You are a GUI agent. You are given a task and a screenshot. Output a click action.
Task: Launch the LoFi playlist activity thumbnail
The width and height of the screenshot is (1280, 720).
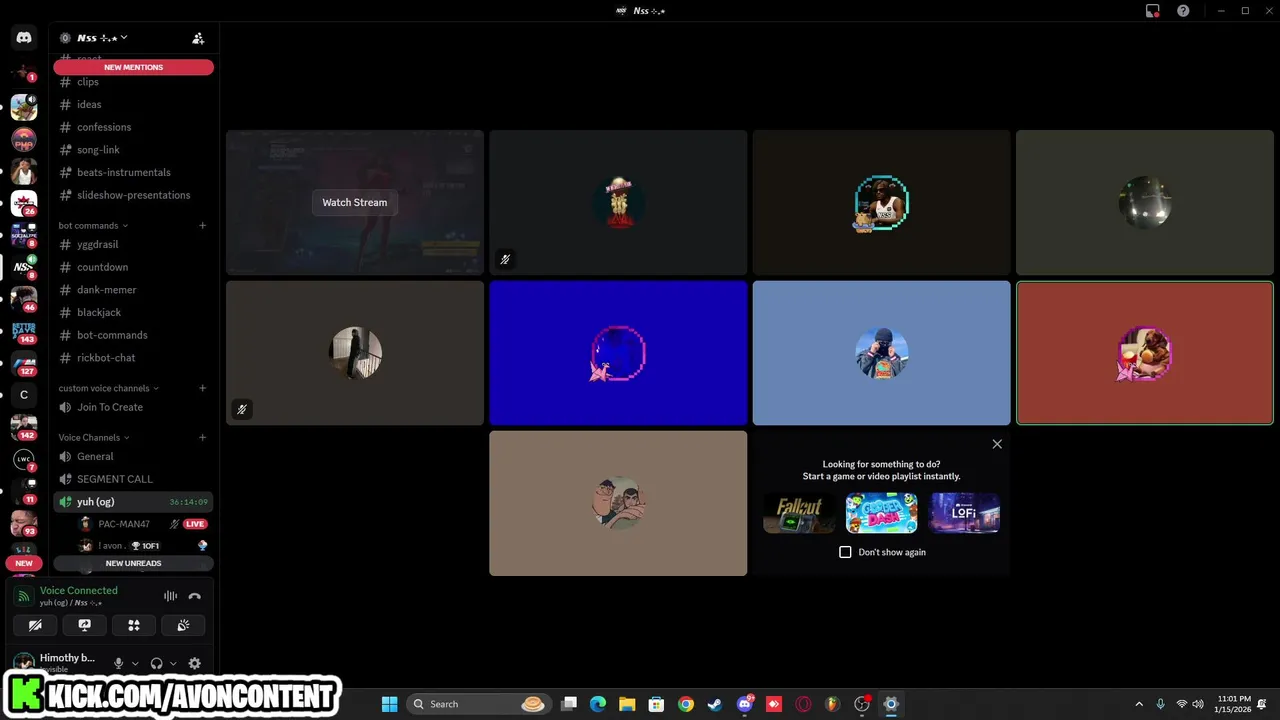[964, 513]
